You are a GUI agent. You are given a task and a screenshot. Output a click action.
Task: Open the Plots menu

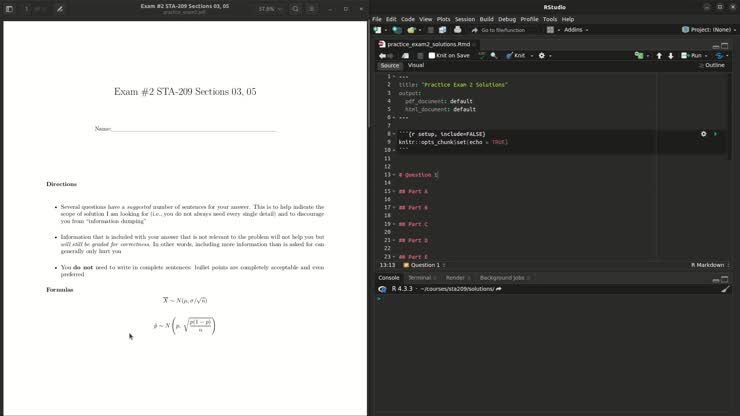pos(443,19)
